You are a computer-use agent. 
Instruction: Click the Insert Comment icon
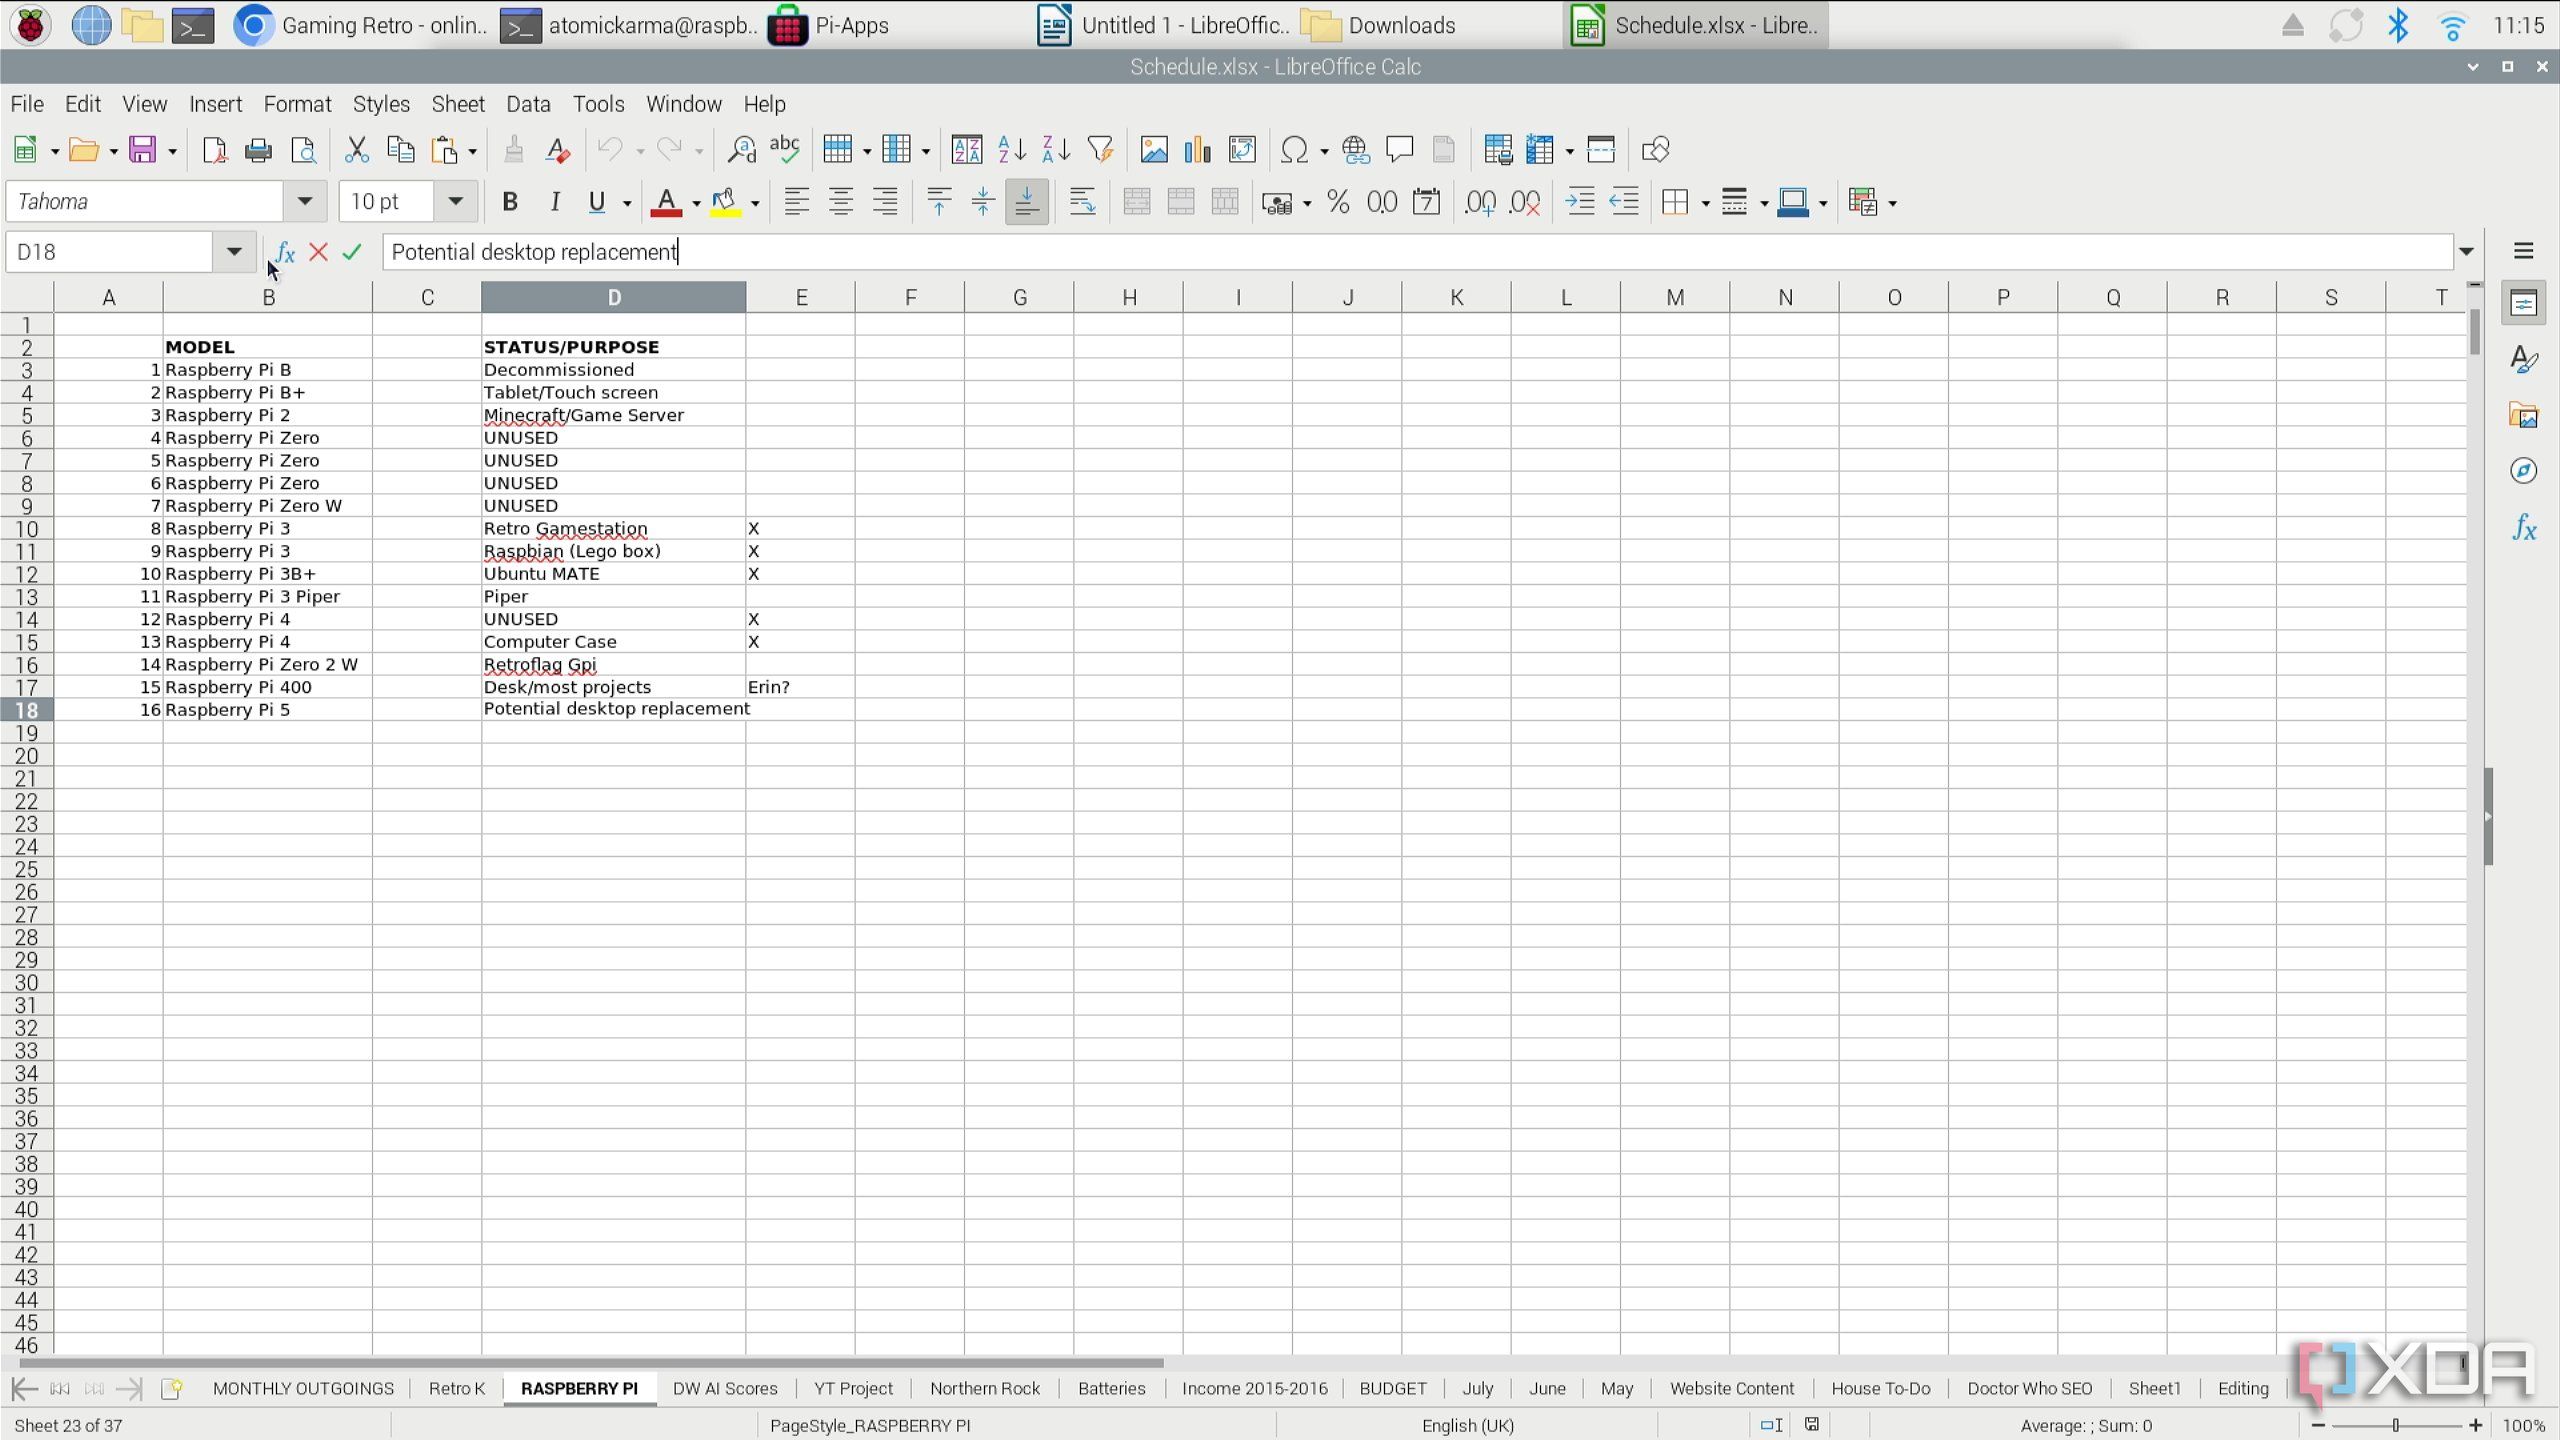[1400, 150]
